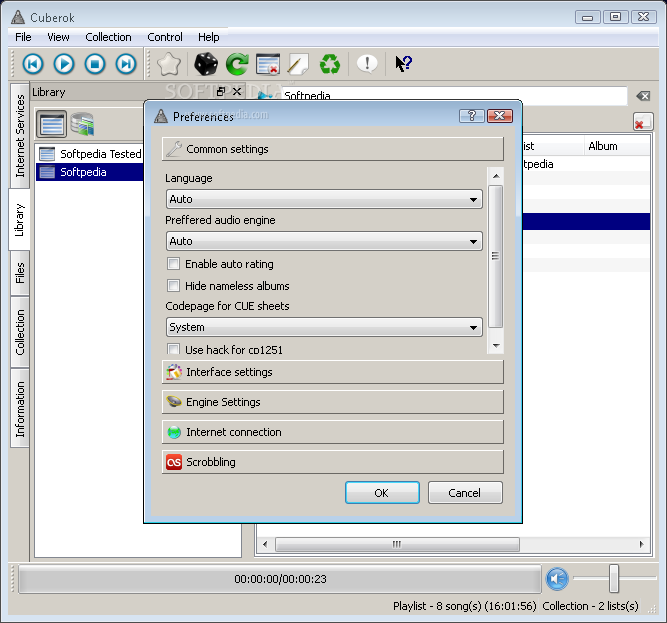The height and width of the screenshot is (623, 667).
Task: Click Cancel in Preferences dialog
Action: 465,493
